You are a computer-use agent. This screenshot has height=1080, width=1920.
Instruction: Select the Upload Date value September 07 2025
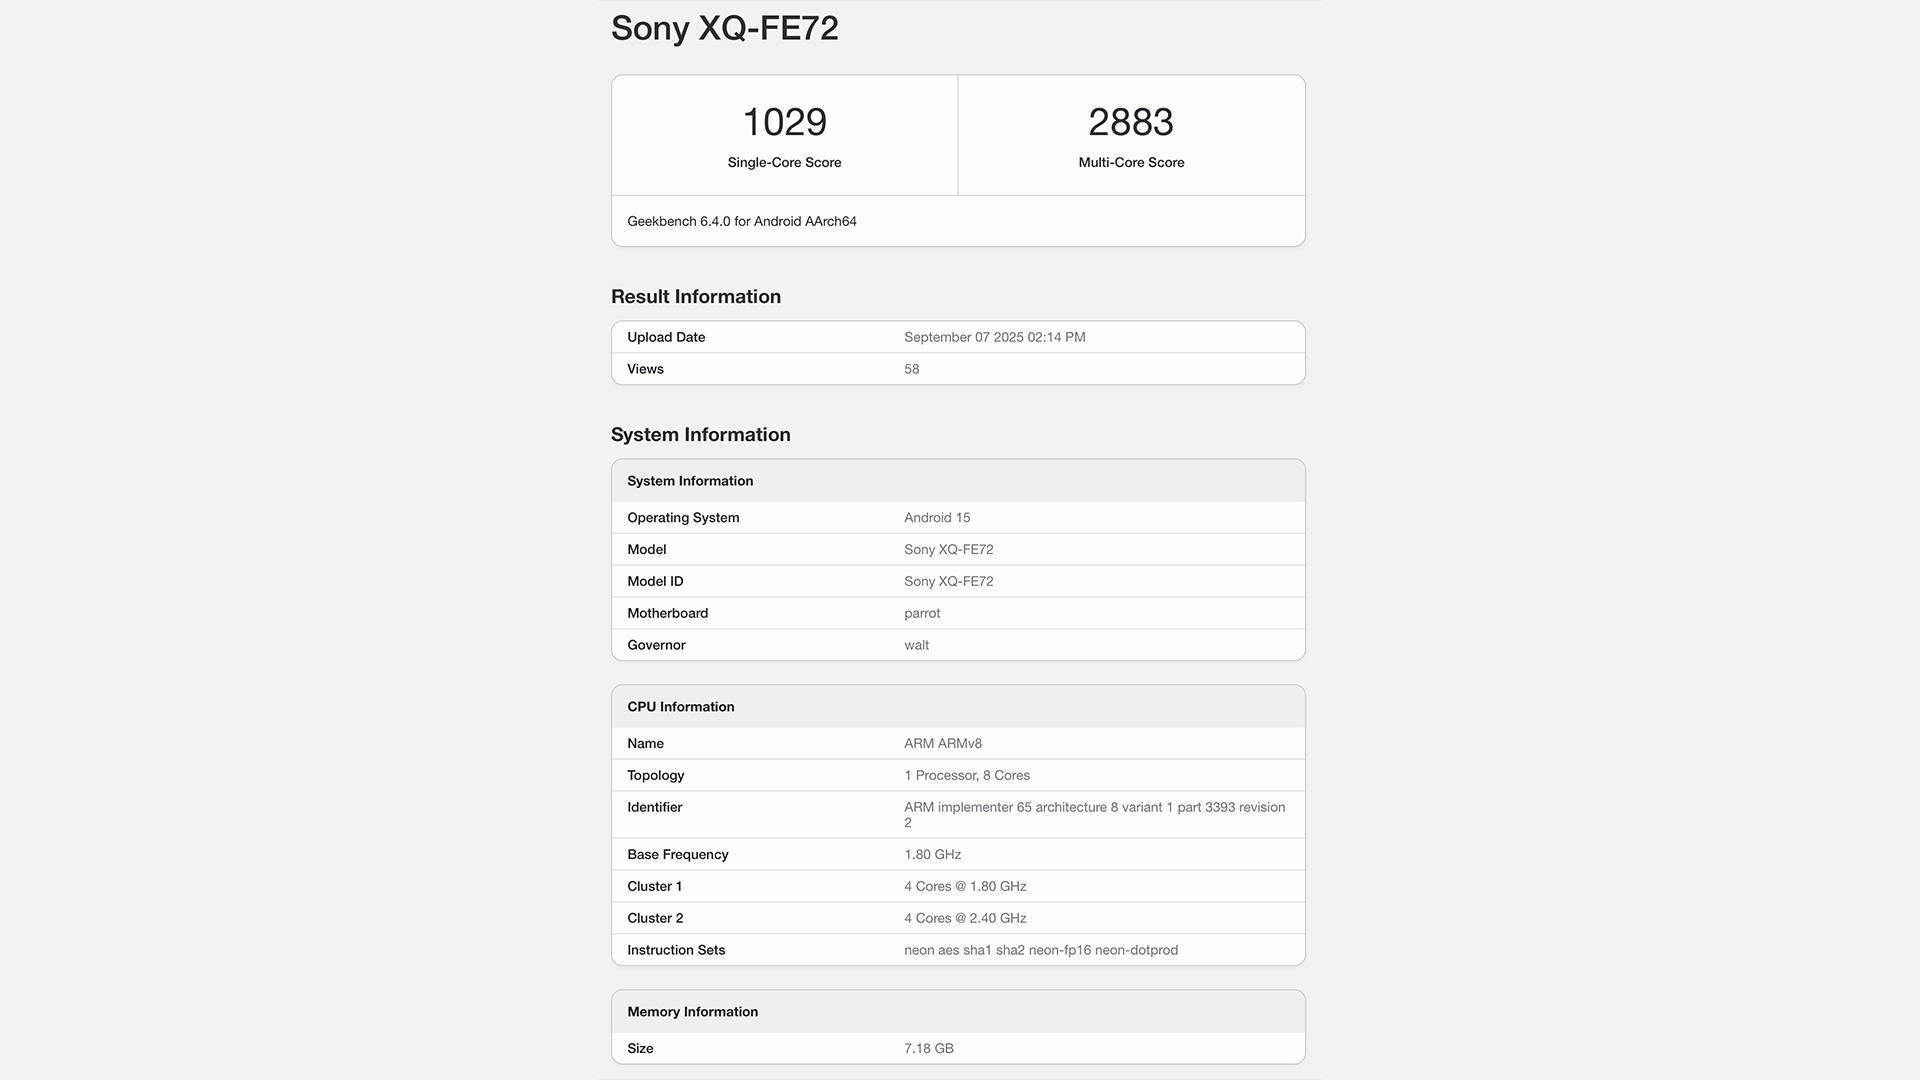(994, 337)
